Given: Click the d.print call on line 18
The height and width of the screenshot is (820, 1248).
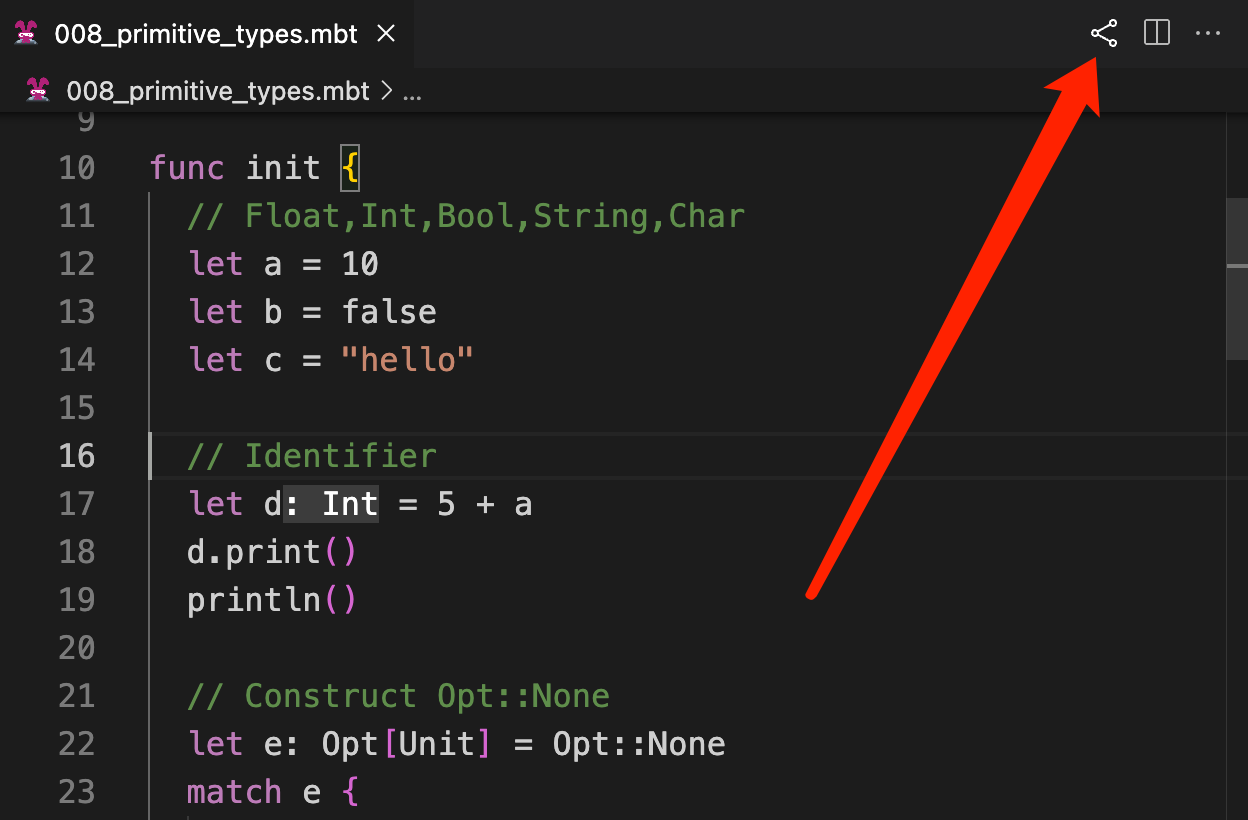Looking at the screenshot, I should click(254, 552).
